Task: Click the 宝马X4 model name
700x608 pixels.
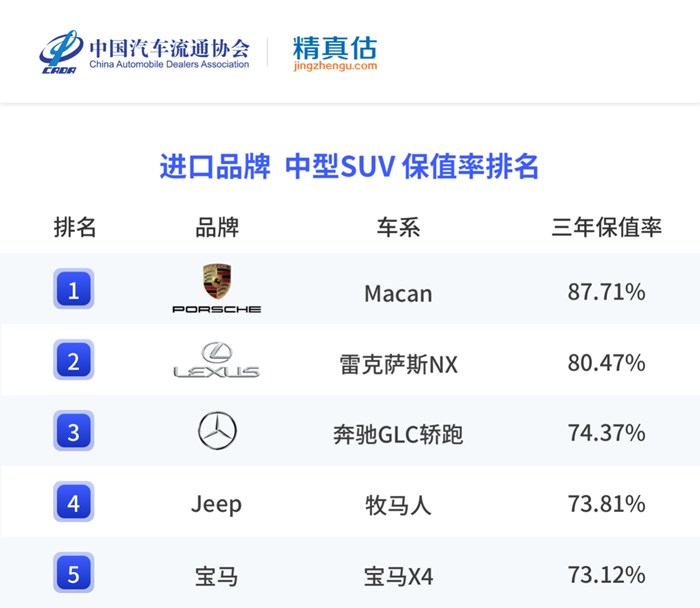Action: [x=398, y=576]
